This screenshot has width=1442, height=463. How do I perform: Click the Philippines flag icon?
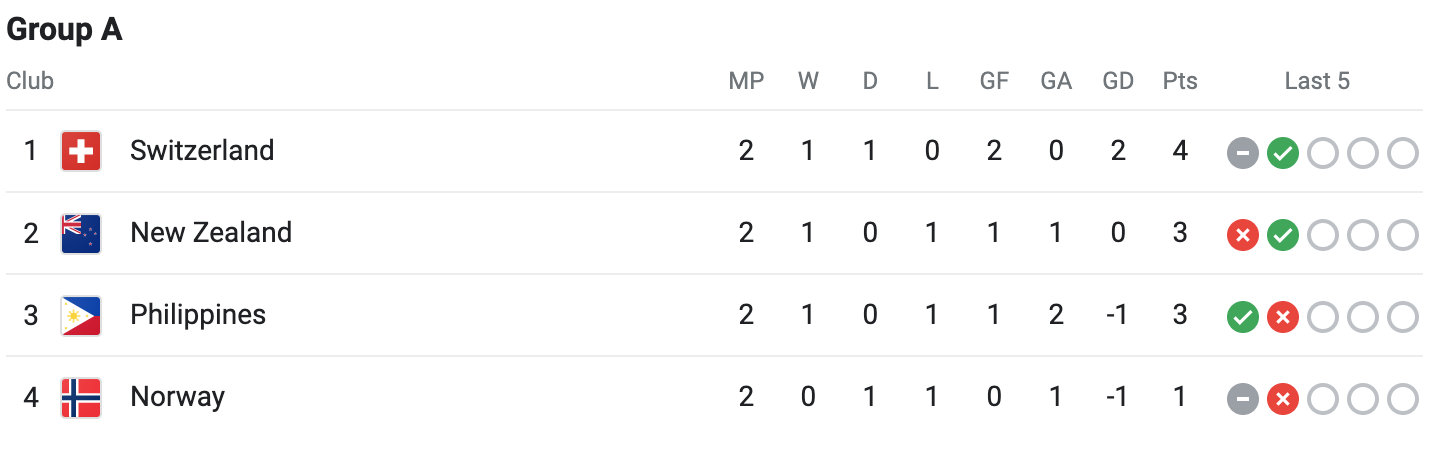pos(81,315)
